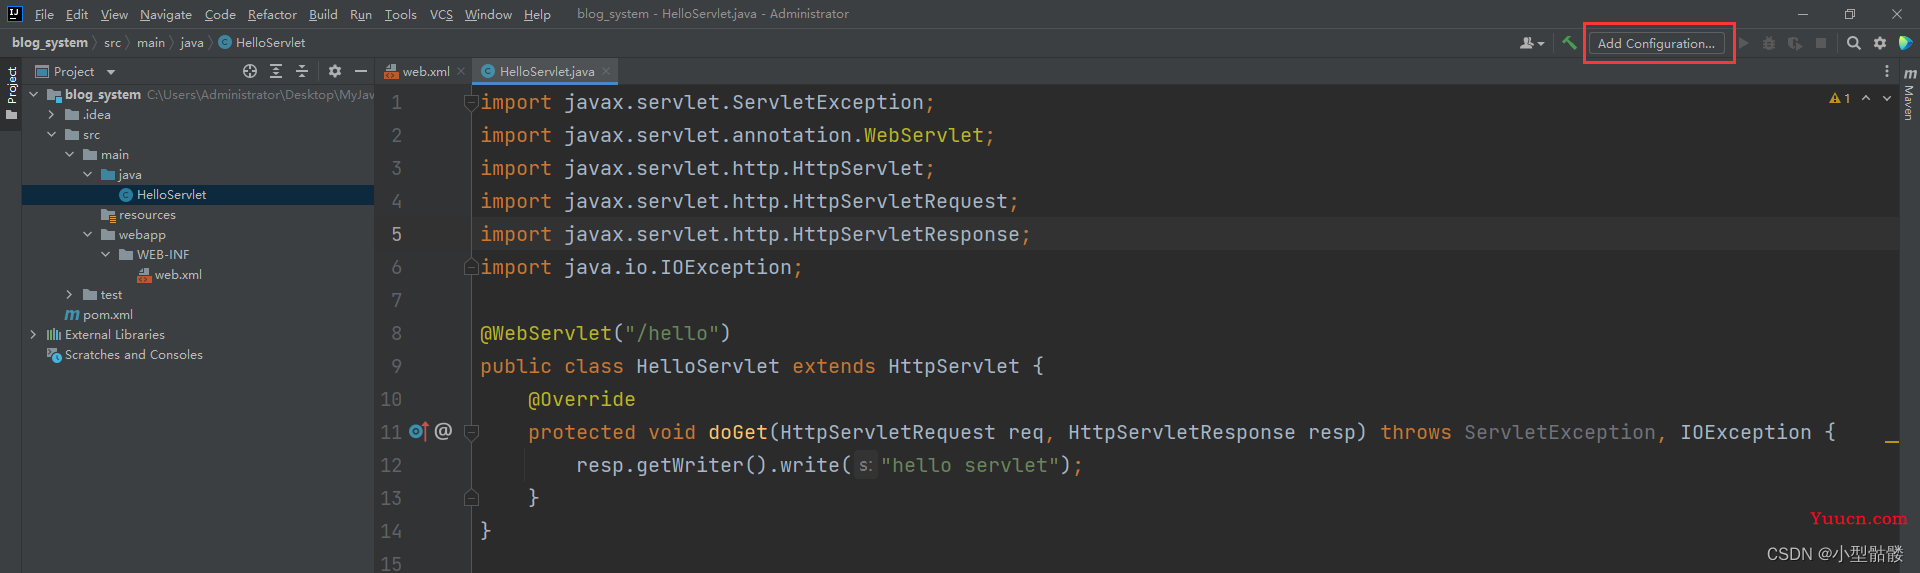Click HelloServlet breadcrumb in navigation bar

[x=262, y=42]
